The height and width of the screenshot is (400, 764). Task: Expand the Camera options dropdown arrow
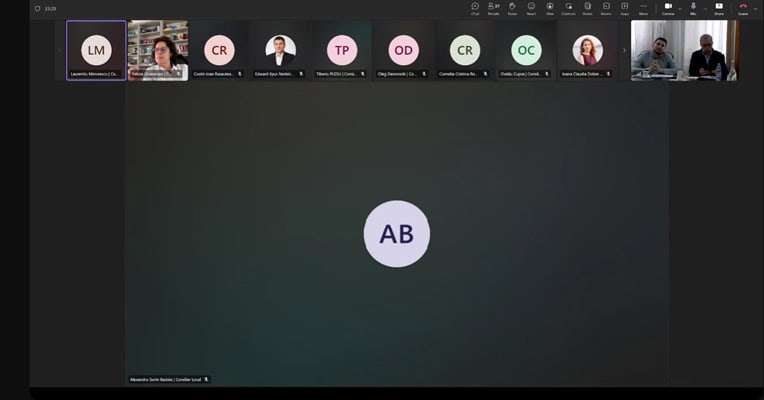coord(680,8)
